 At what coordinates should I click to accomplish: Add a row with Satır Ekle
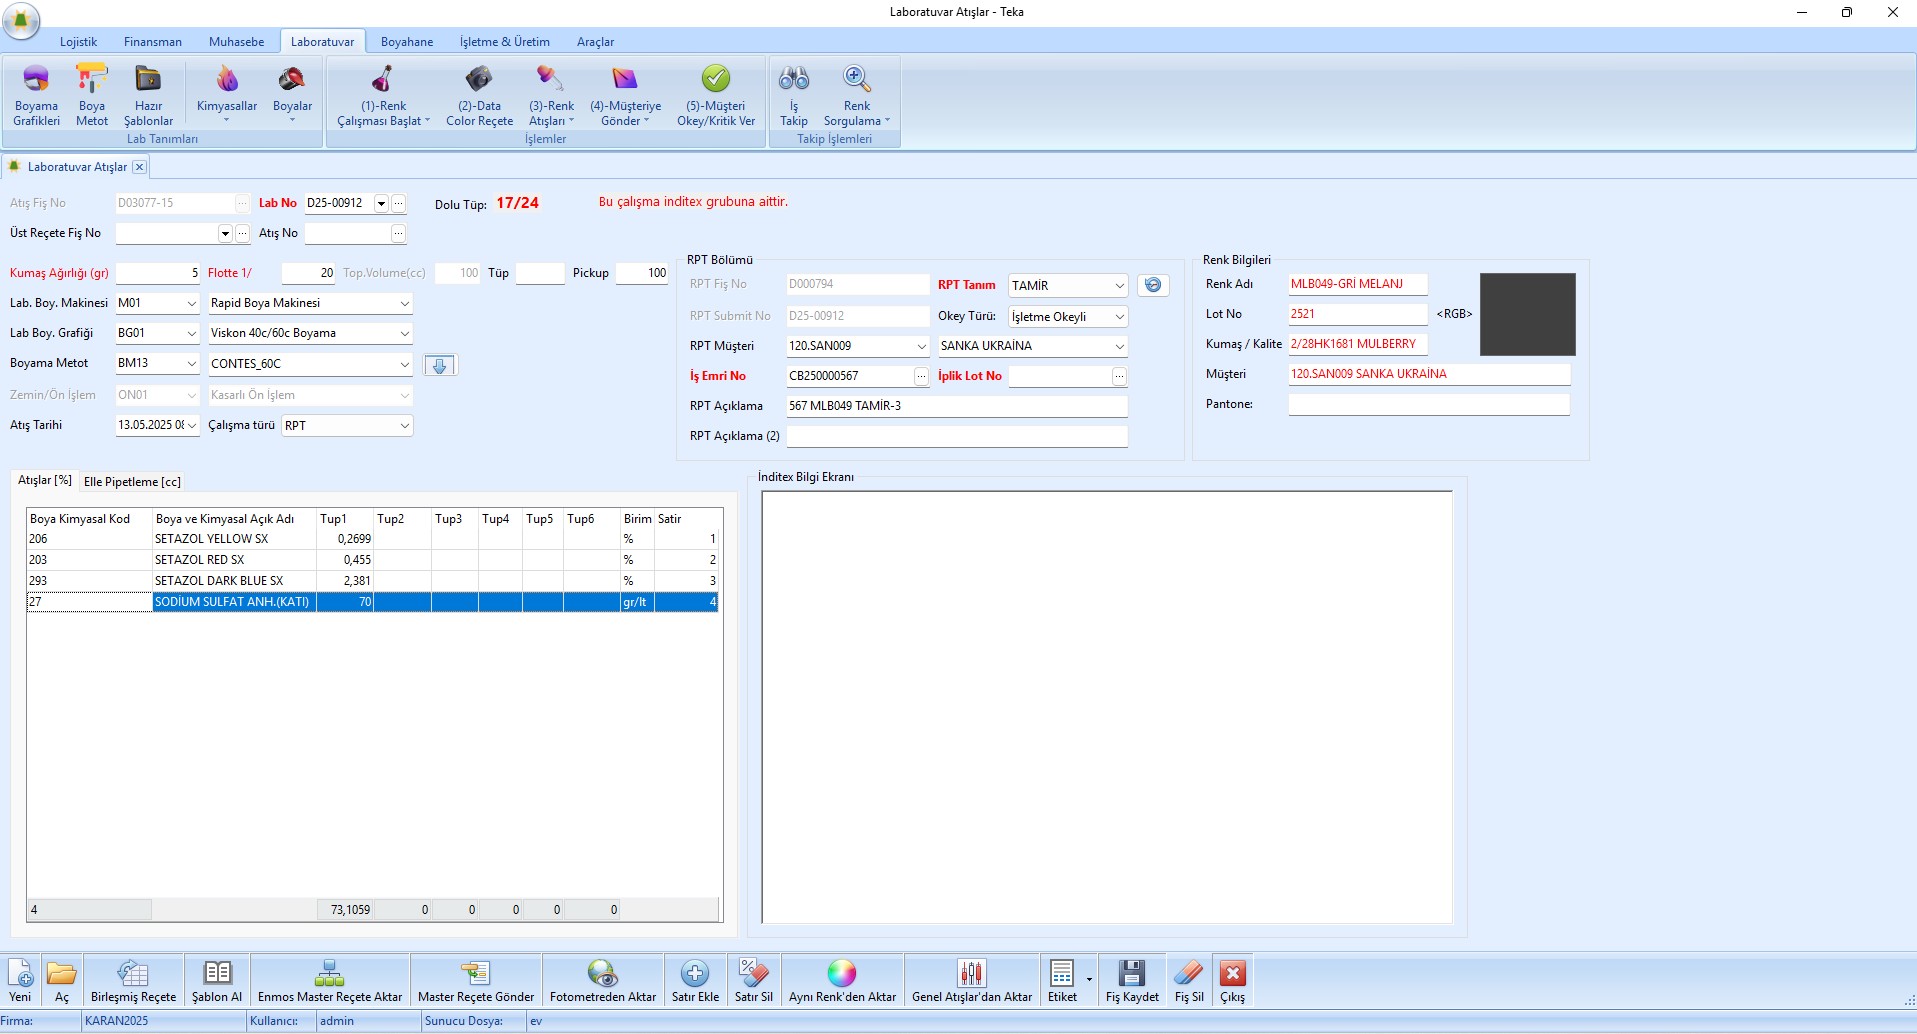(695, 980)
